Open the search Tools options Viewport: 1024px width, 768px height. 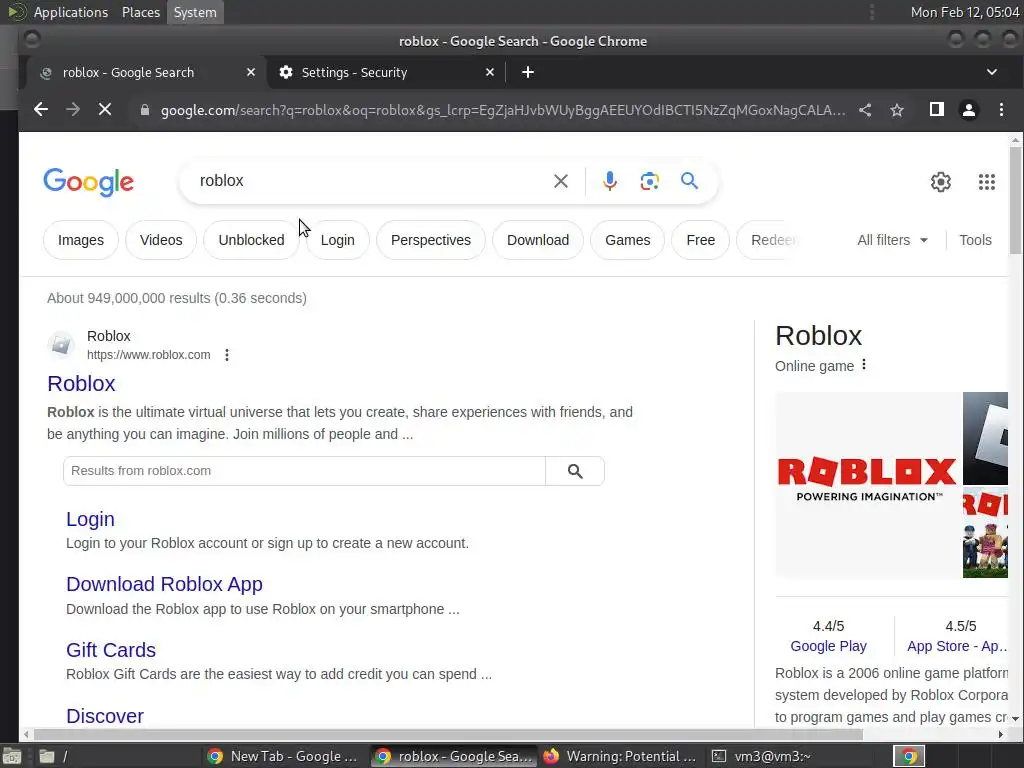pos(975,240)
